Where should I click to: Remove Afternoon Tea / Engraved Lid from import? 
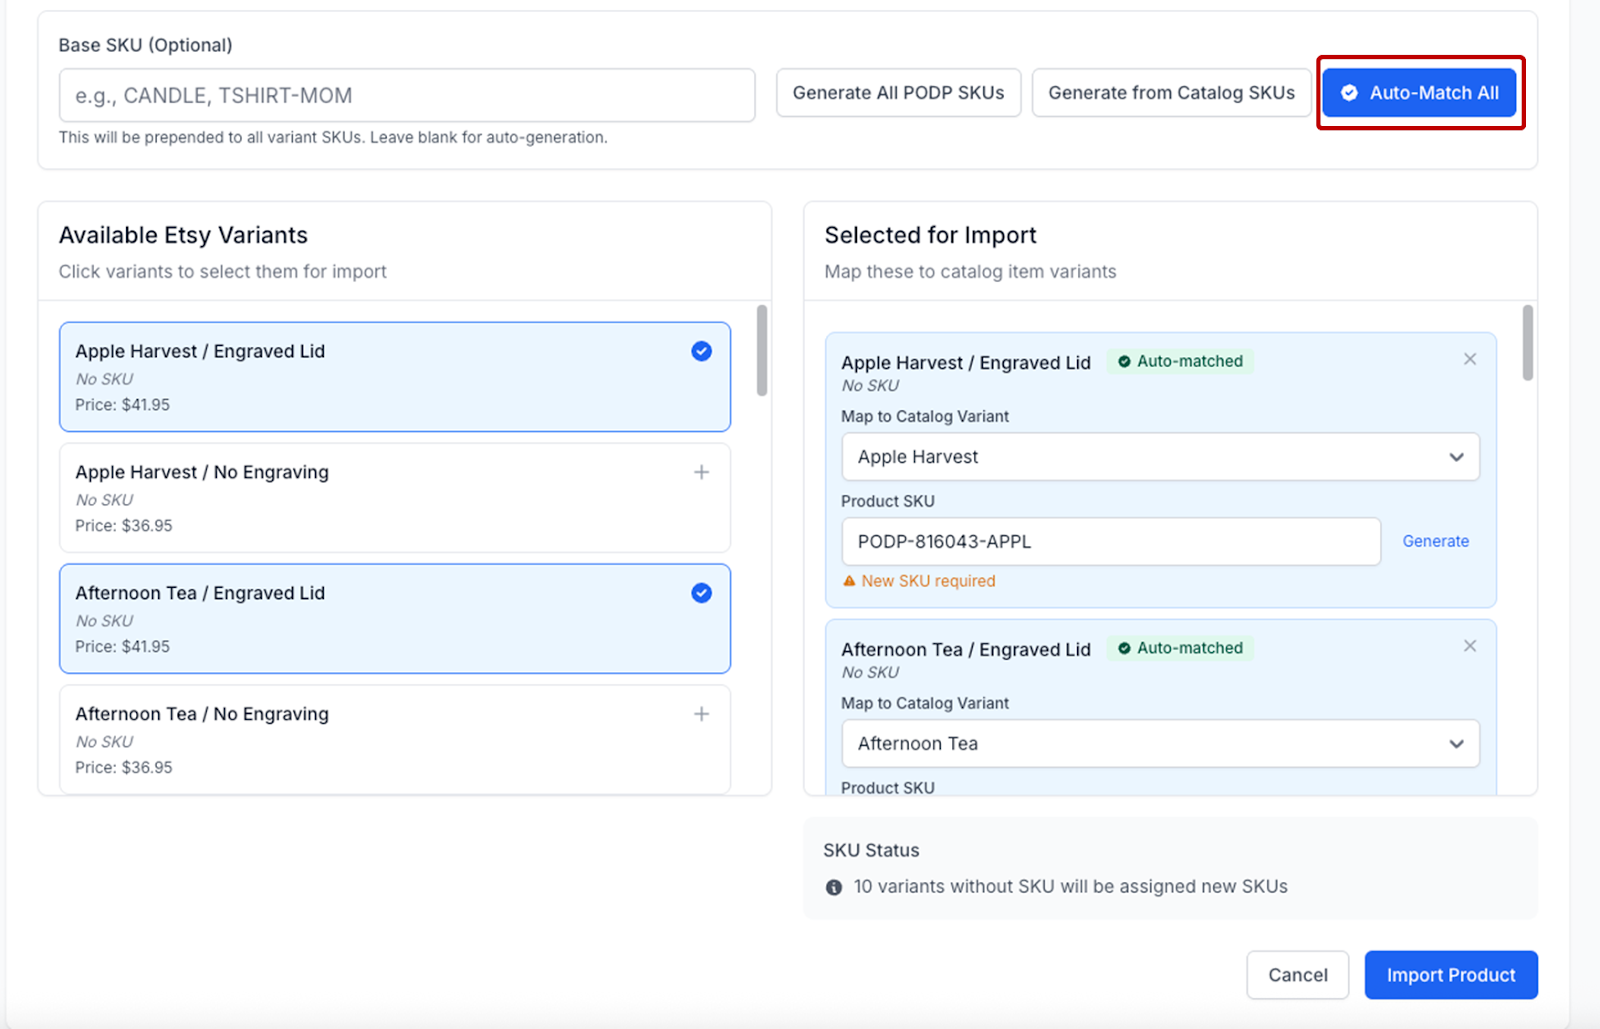[x=1469, y=646]
